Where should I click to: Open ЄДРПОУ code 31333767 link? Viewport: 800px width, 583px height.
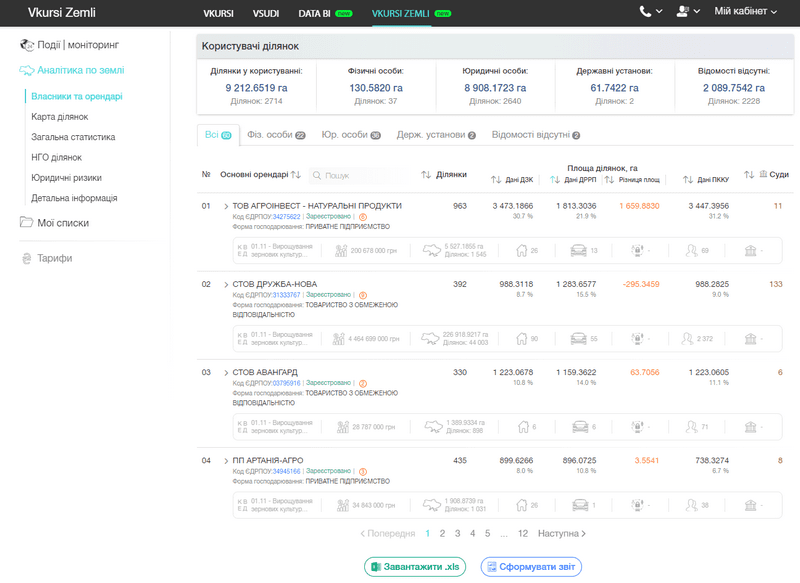click(x=287, y=295)
